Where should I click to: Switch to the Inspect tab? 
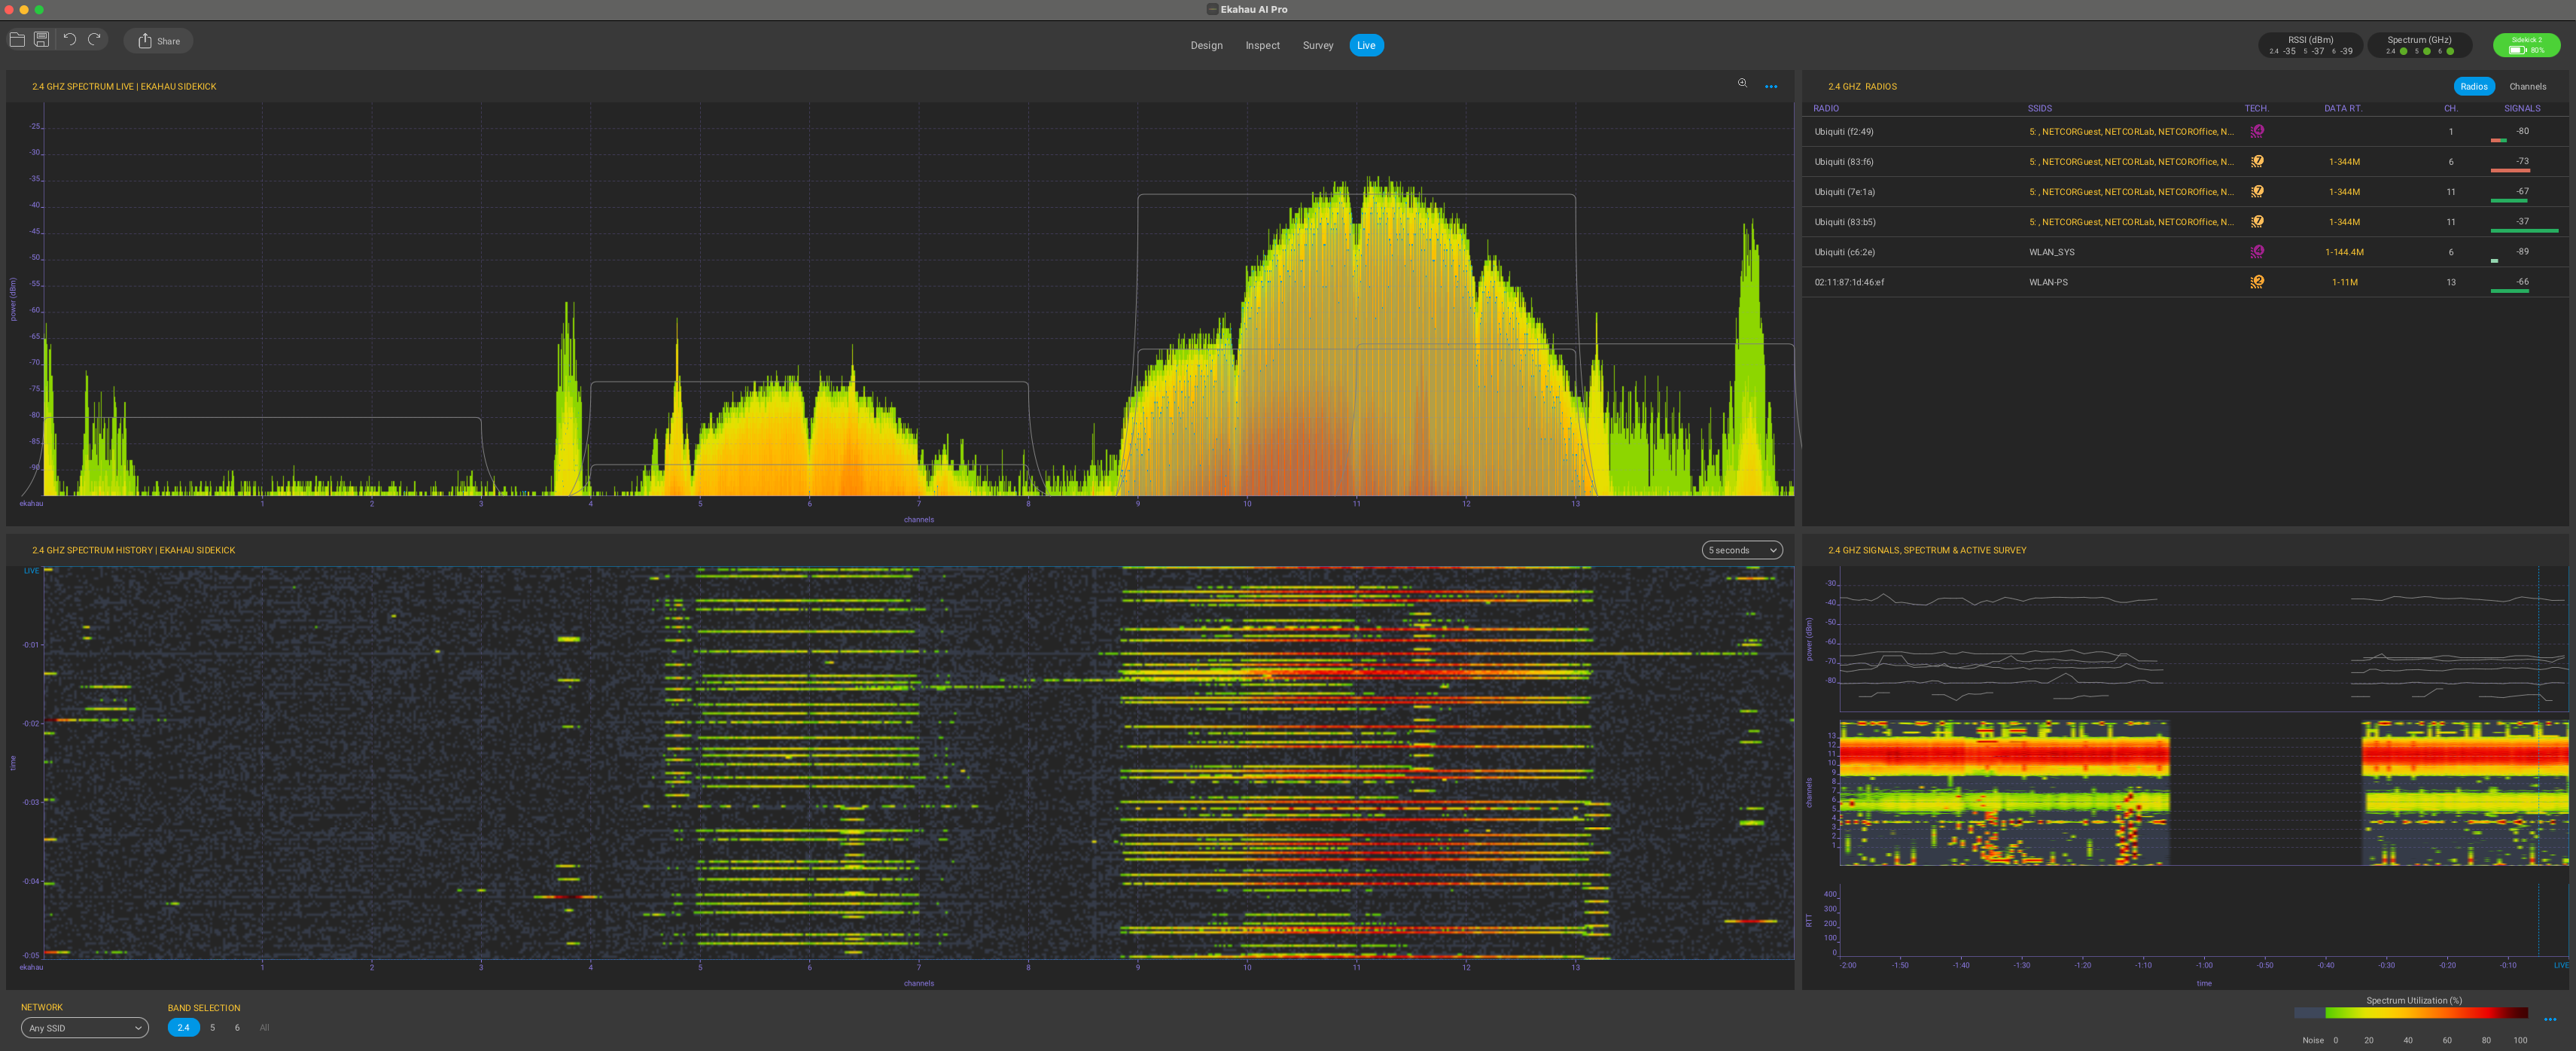point(1262,45)
